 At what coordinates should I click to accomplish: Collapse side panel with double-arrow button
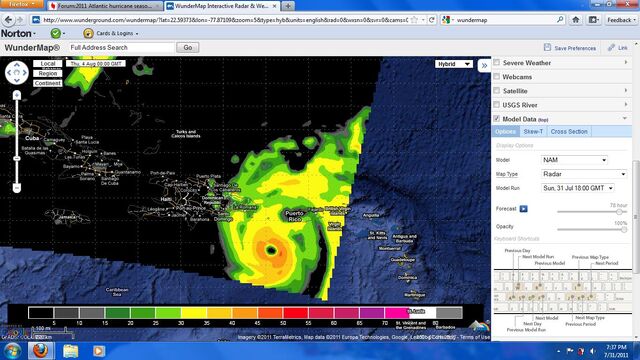point(484,65)
